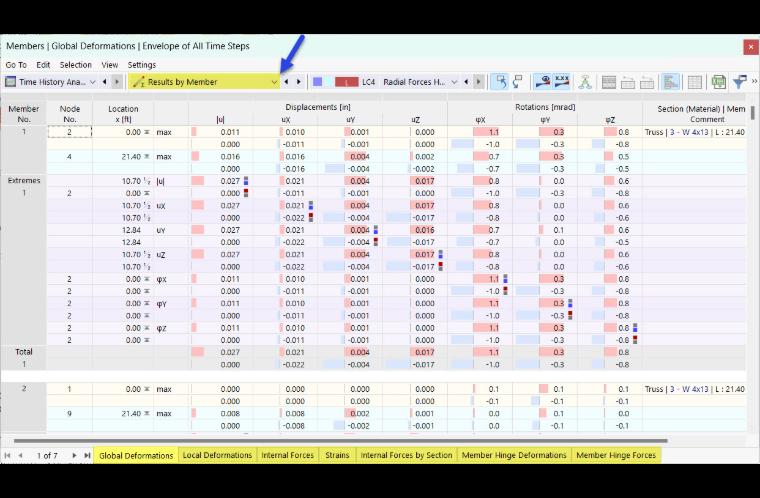Click the vertical scrollbar at right edge
Screen dimensions: 760x498
(753, 112)
